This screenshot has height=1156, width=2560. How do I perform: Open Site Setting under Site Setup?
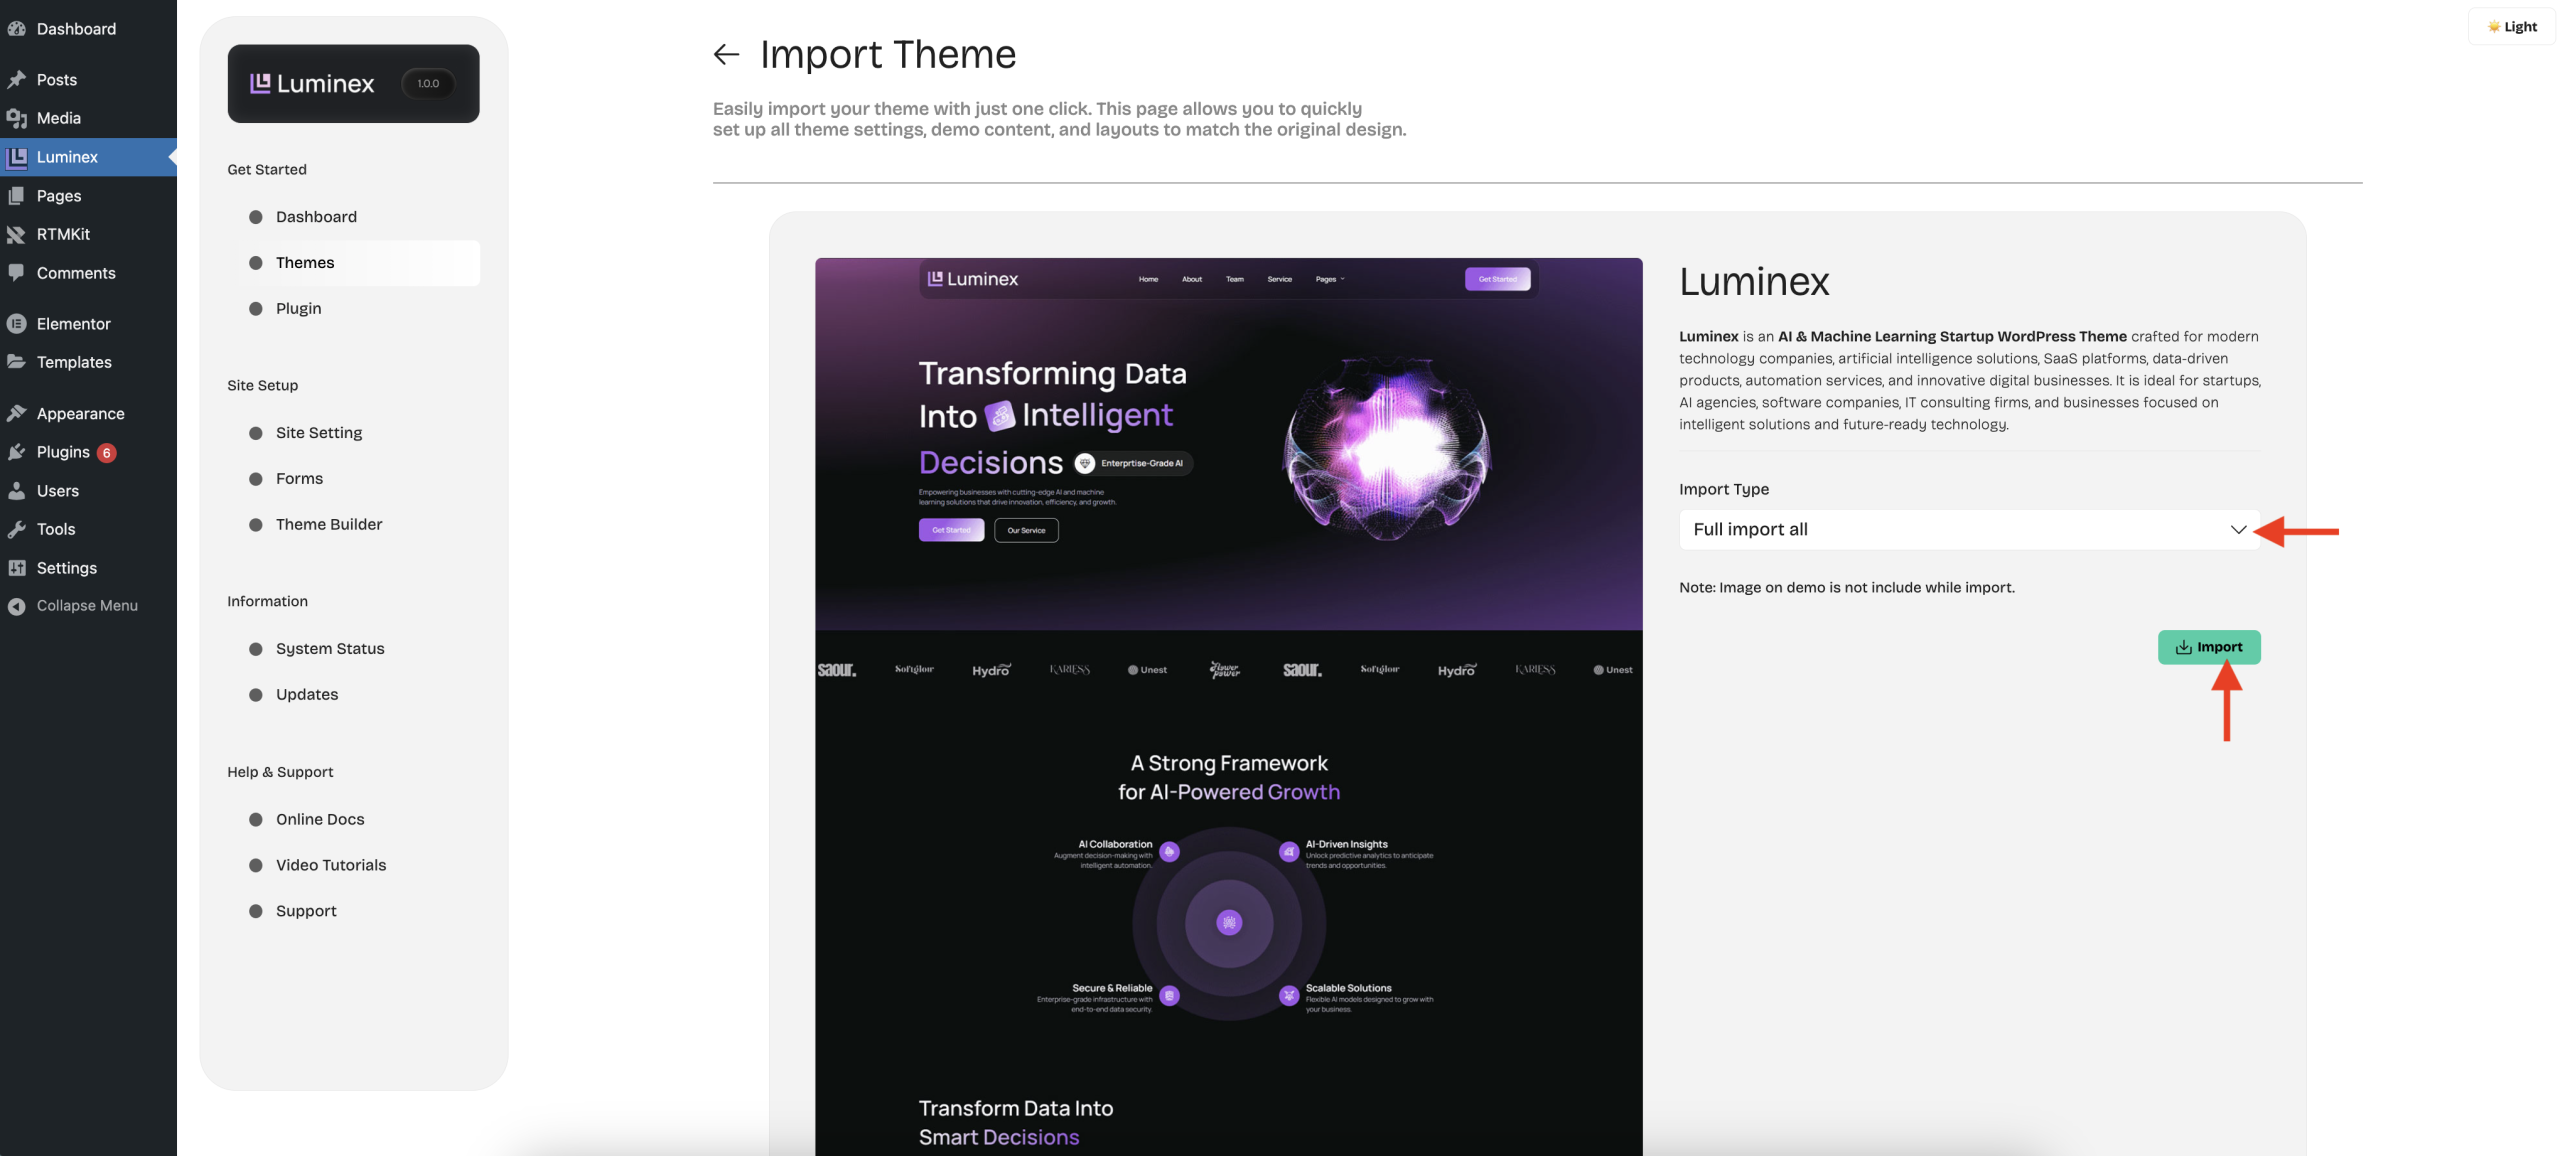(x=318, y=433)
